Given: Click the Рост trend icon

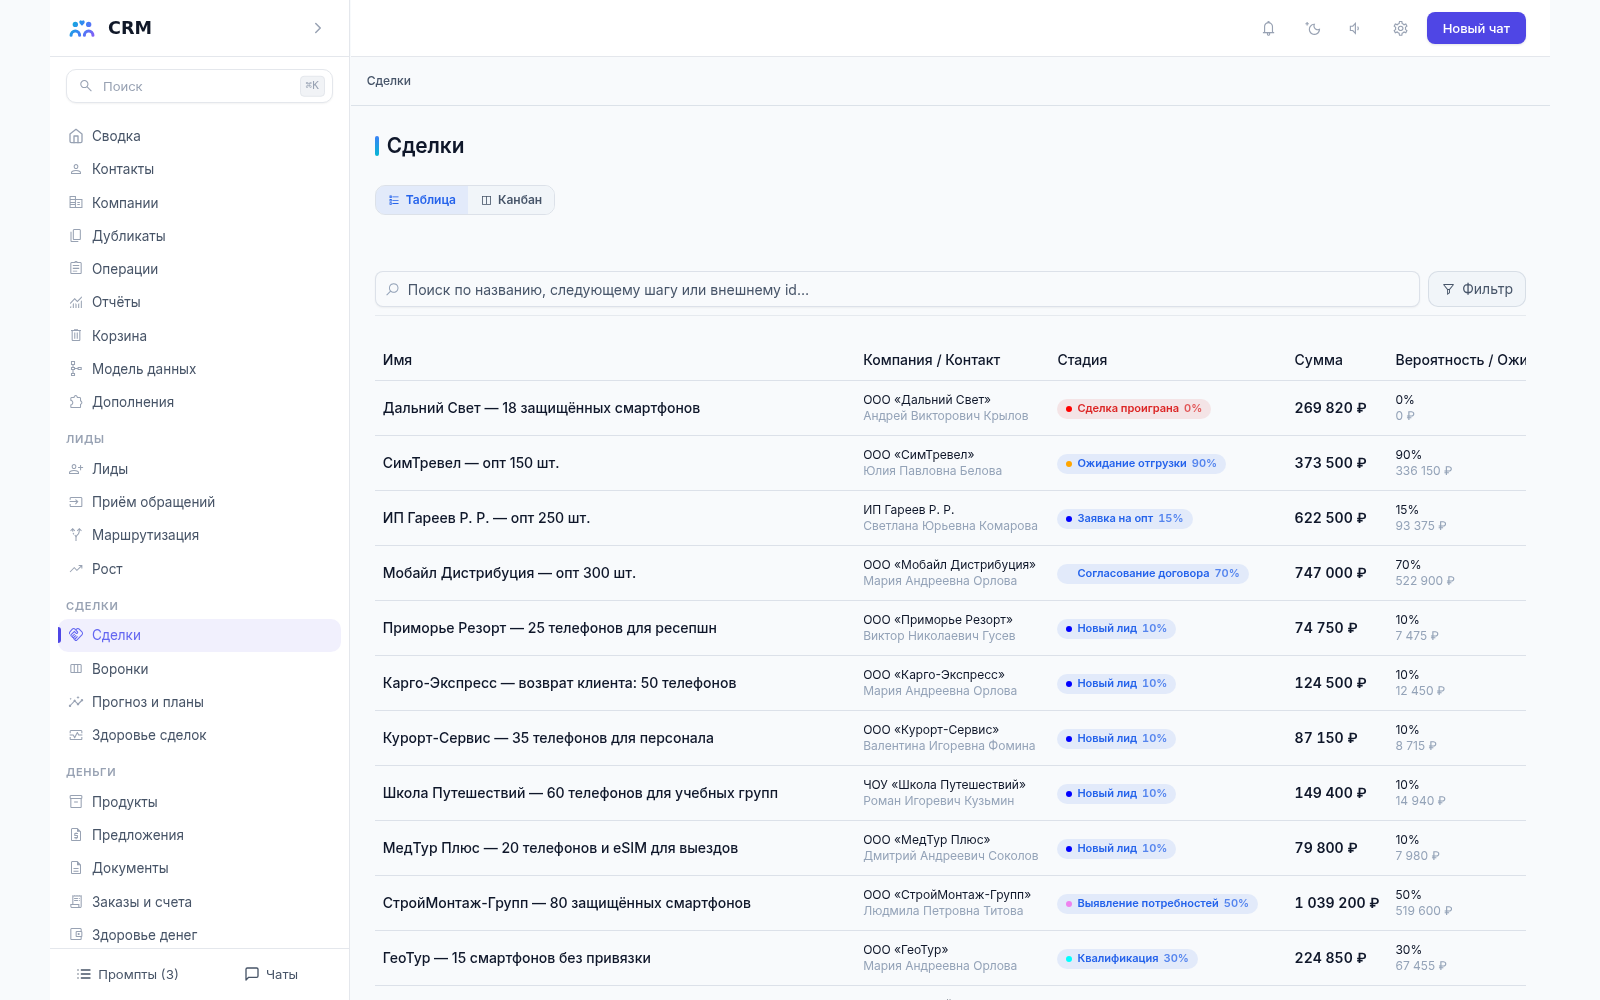Looking at the screenshot, I should click(76, 569).
